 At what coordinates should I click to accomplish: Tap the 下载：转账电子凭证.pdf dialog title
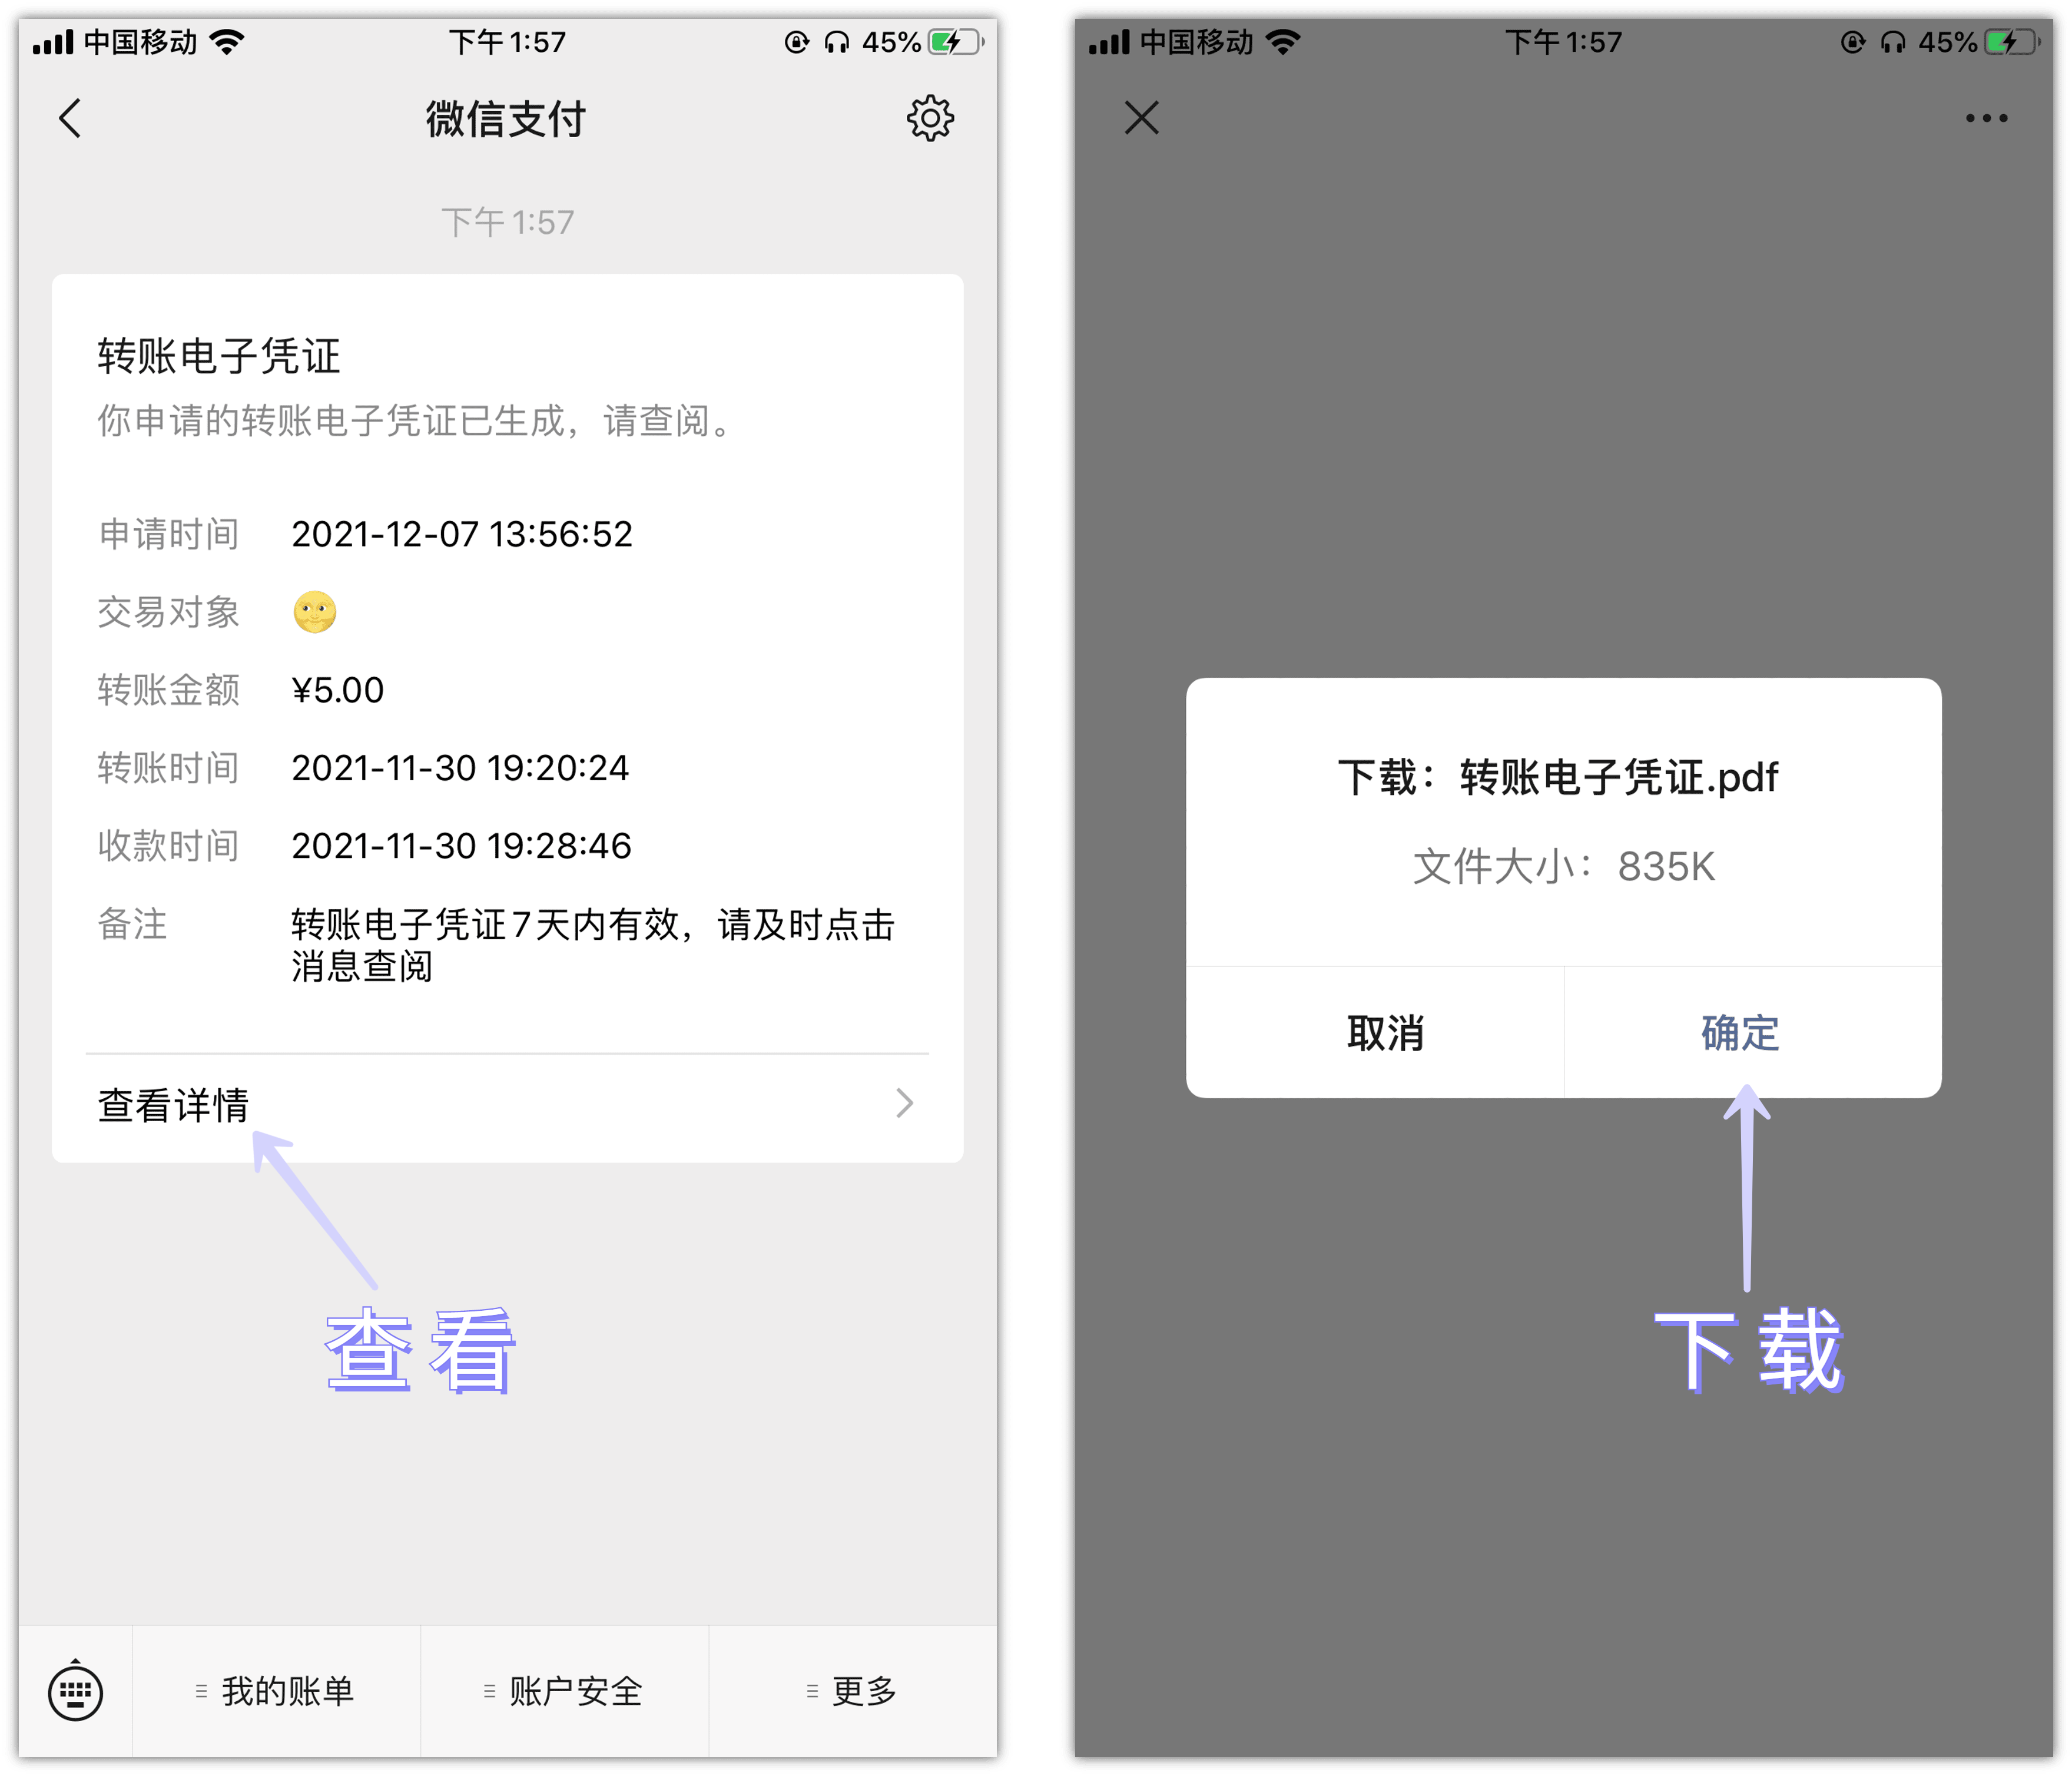[1558, 777]
